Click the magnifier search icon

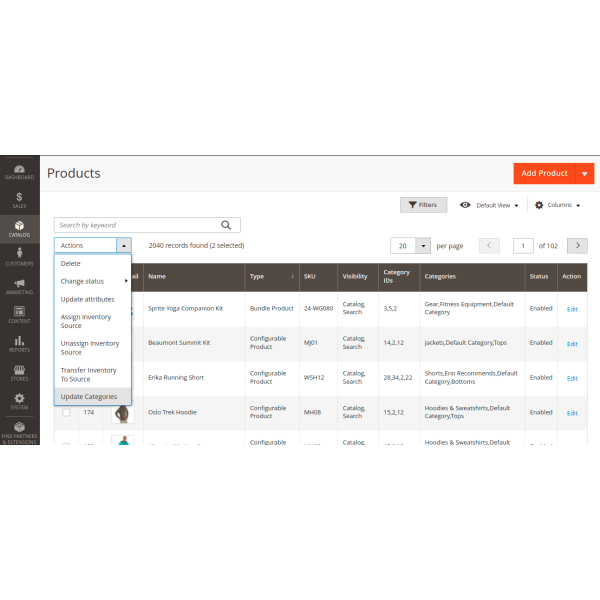click(x=227, y=225)
